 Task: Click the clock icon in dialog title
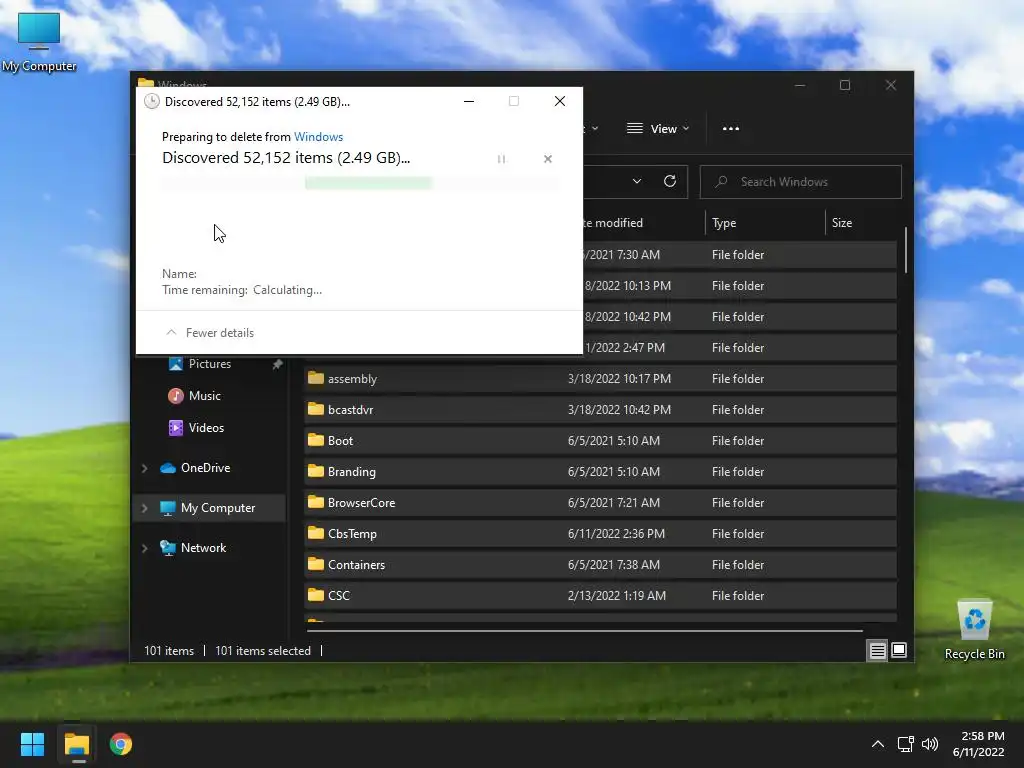[x=152, y=101]
